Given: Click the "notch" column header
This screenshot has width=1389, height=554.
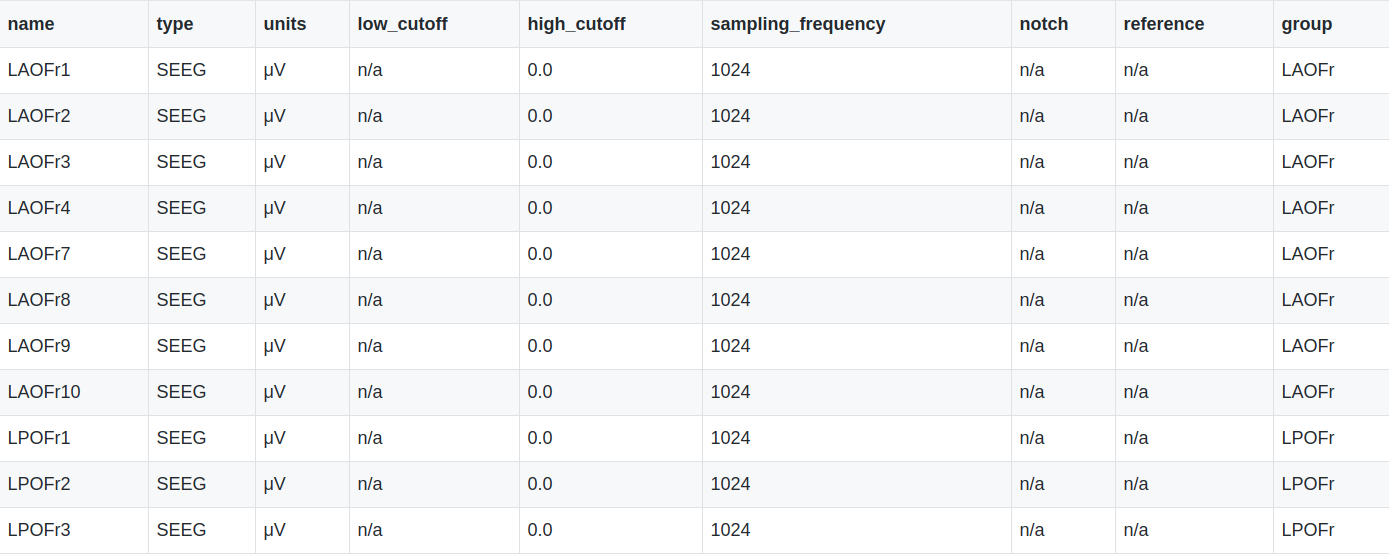Looking at the screenshot, I should tap(1043, 24).
